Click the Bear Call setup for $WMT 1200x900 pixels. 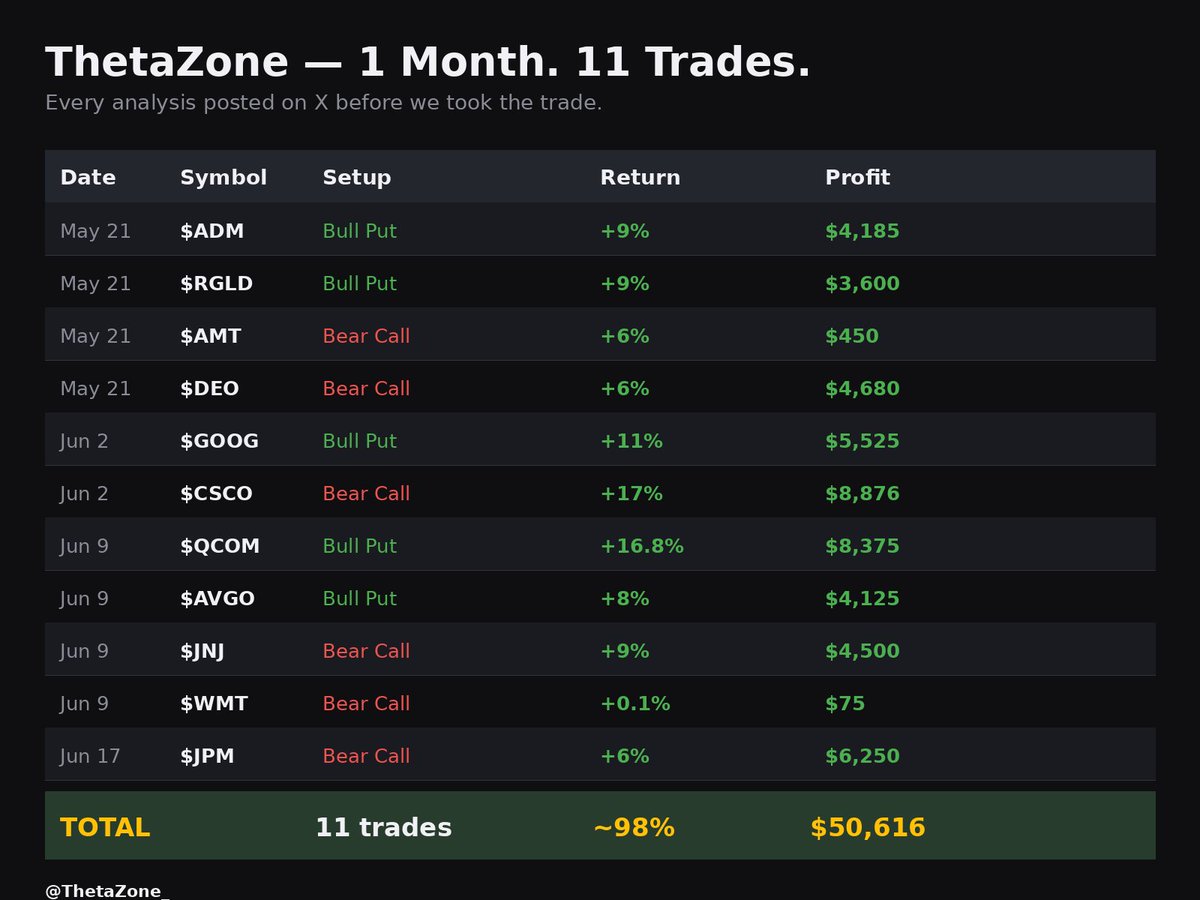pos(366,704)
